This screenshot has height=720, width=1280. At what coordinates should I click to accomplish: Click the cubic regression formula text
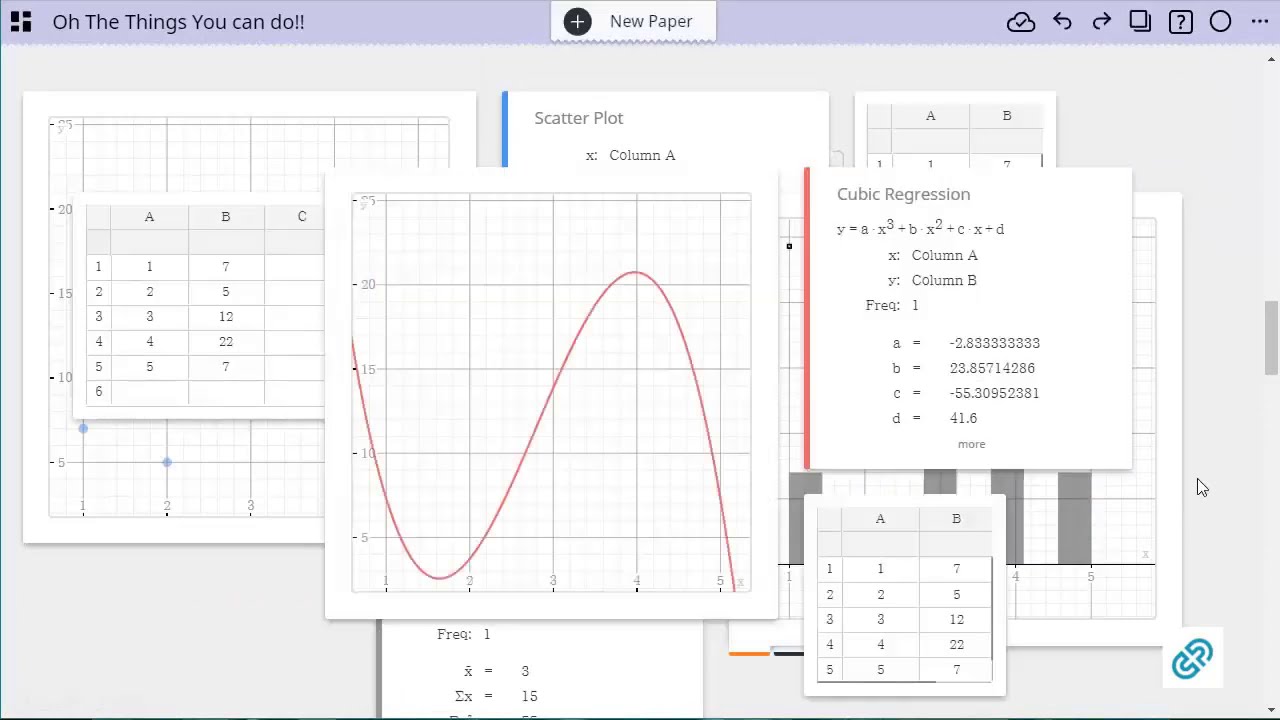coord(920,228)
